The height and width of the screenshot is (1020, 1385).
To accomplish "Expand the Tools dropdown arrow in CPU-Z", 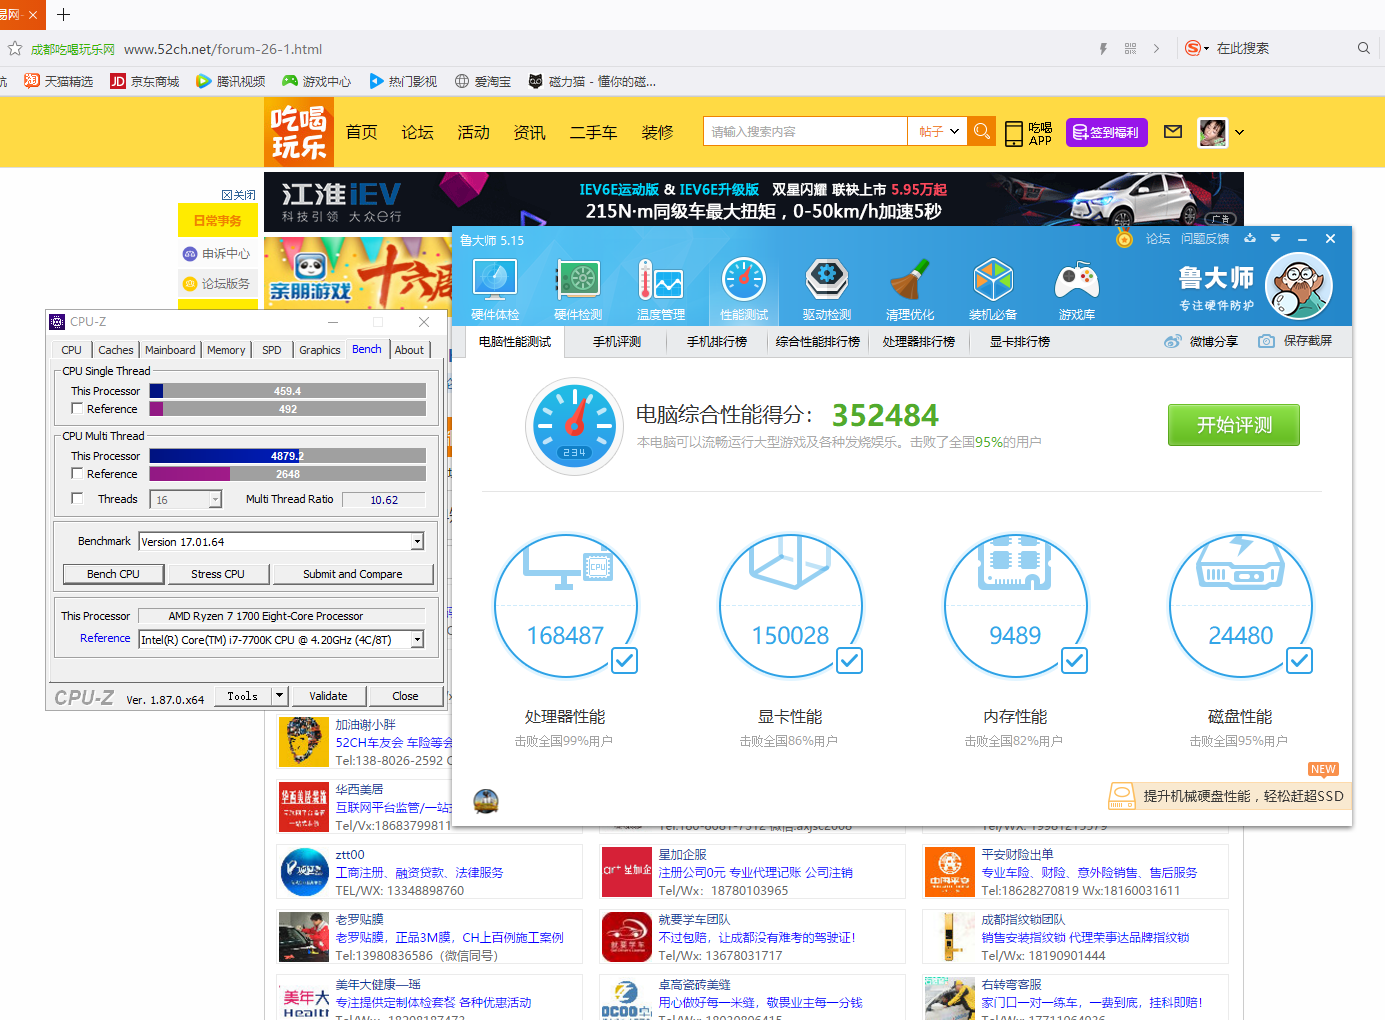I will click(280, 696).
